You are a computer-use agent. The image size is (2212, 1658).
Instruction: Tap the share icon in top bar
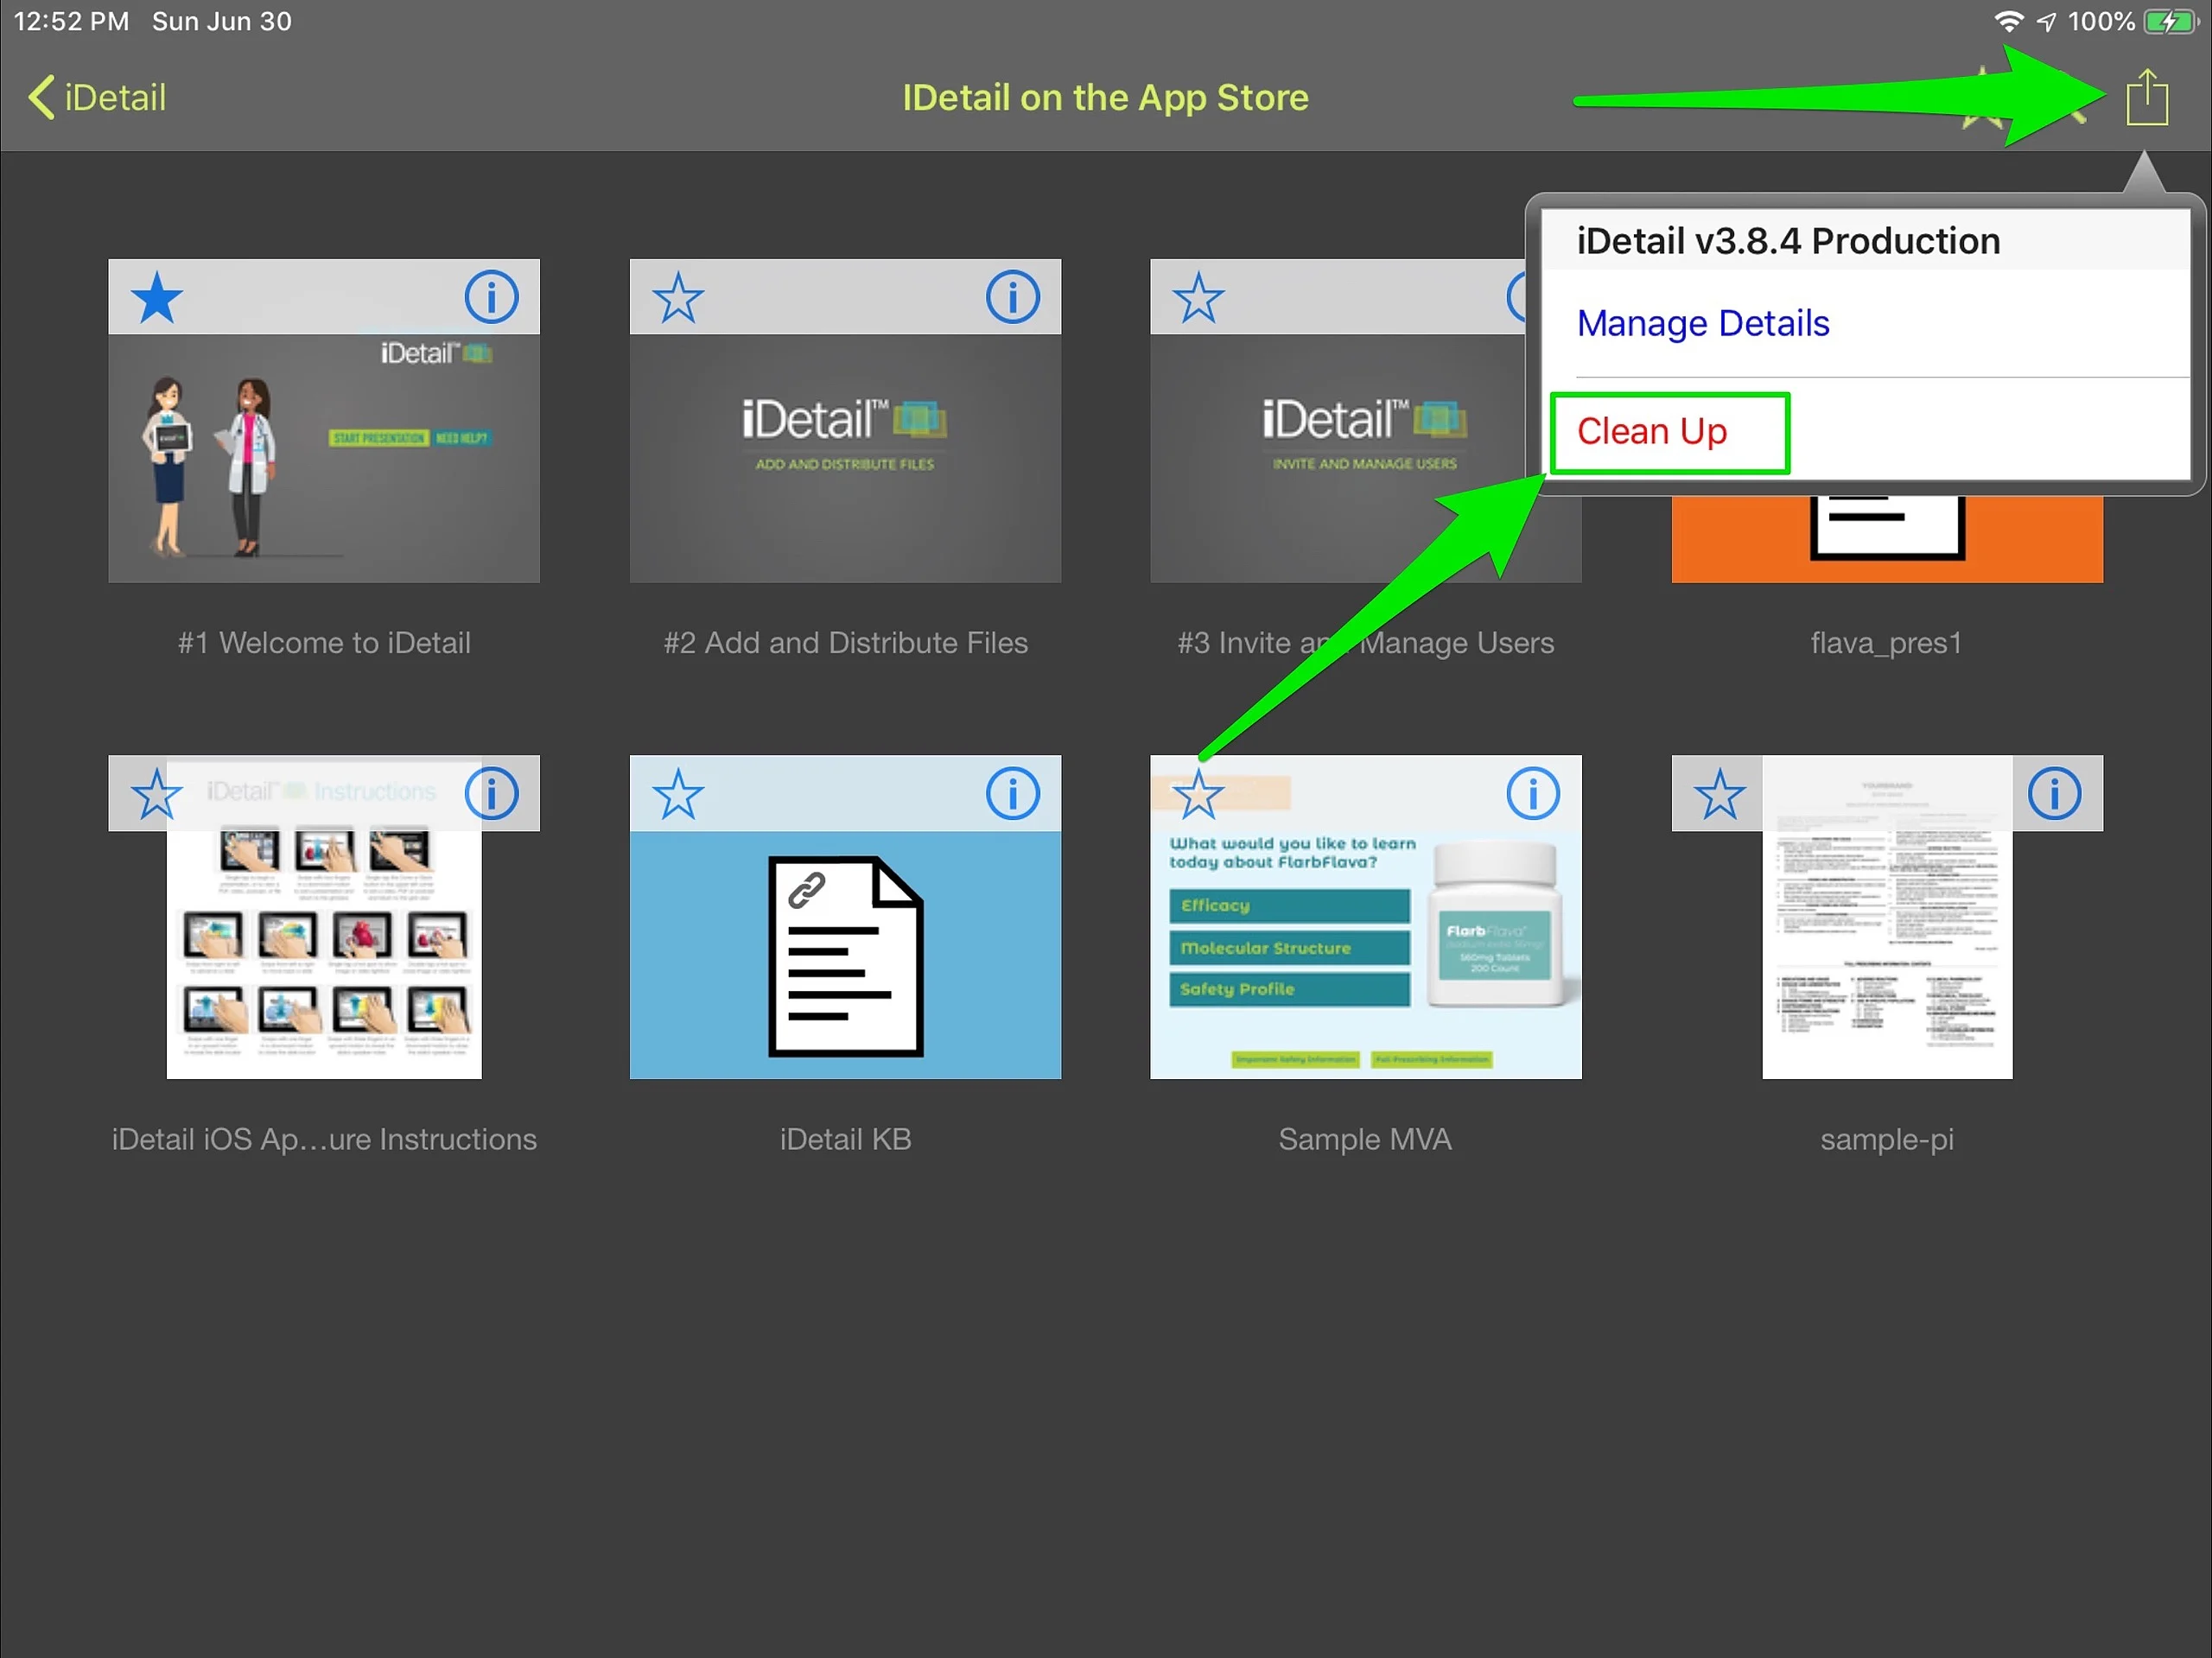[x=2146, y=97]
